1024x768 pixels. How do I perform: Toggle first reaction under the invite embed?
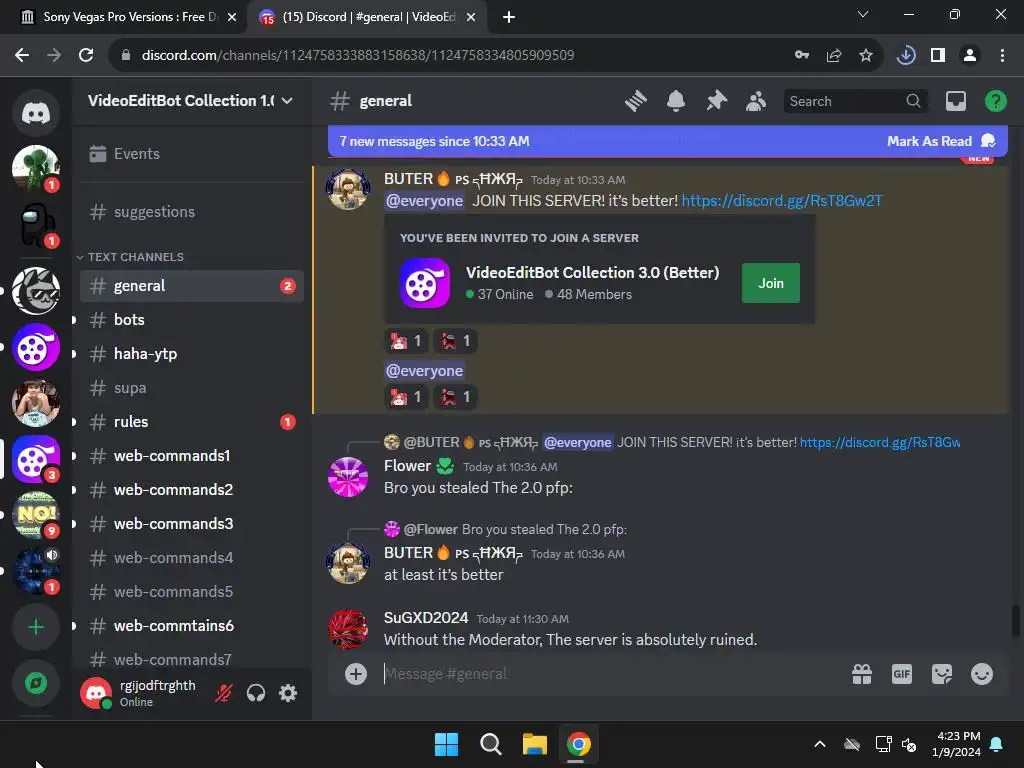tap(406, 341)
